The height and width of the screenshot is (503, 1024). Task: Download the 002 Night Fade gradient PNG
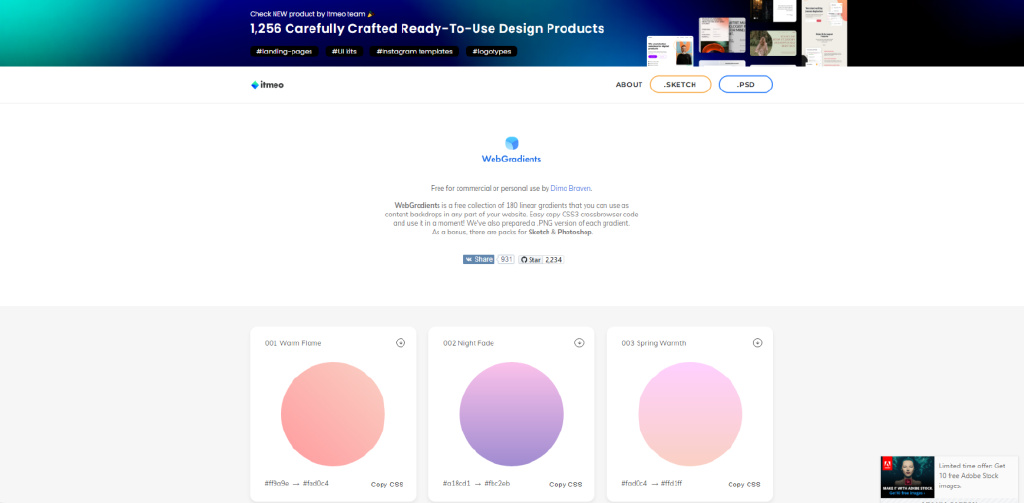click(x=579, y=343)
